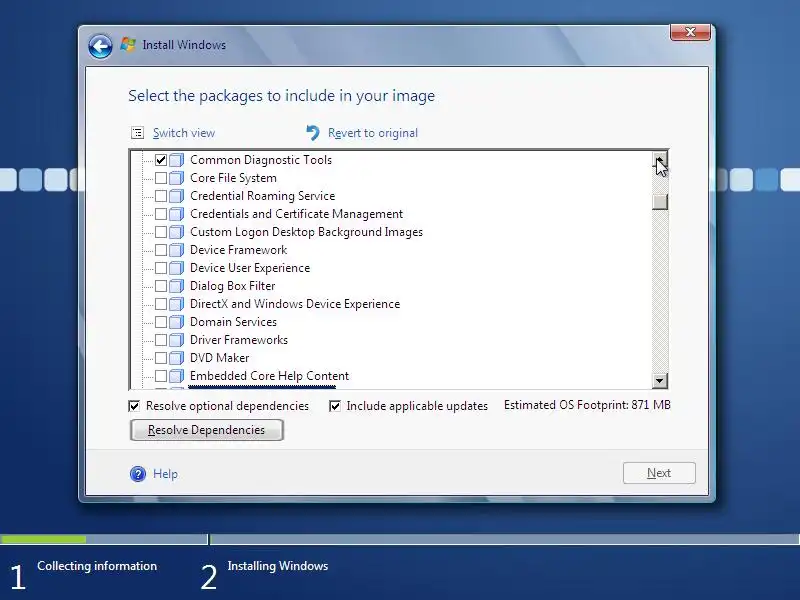Click the package icon beside Common Diagnostic Tools
Screen dimensions: 800x600
tap(177, 160)
